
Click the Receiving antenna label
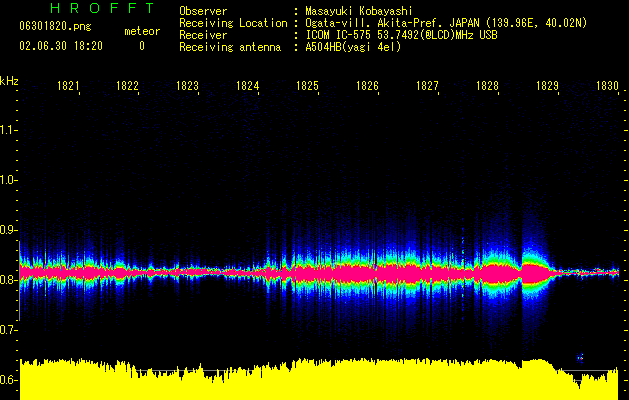tap(230, 47)
